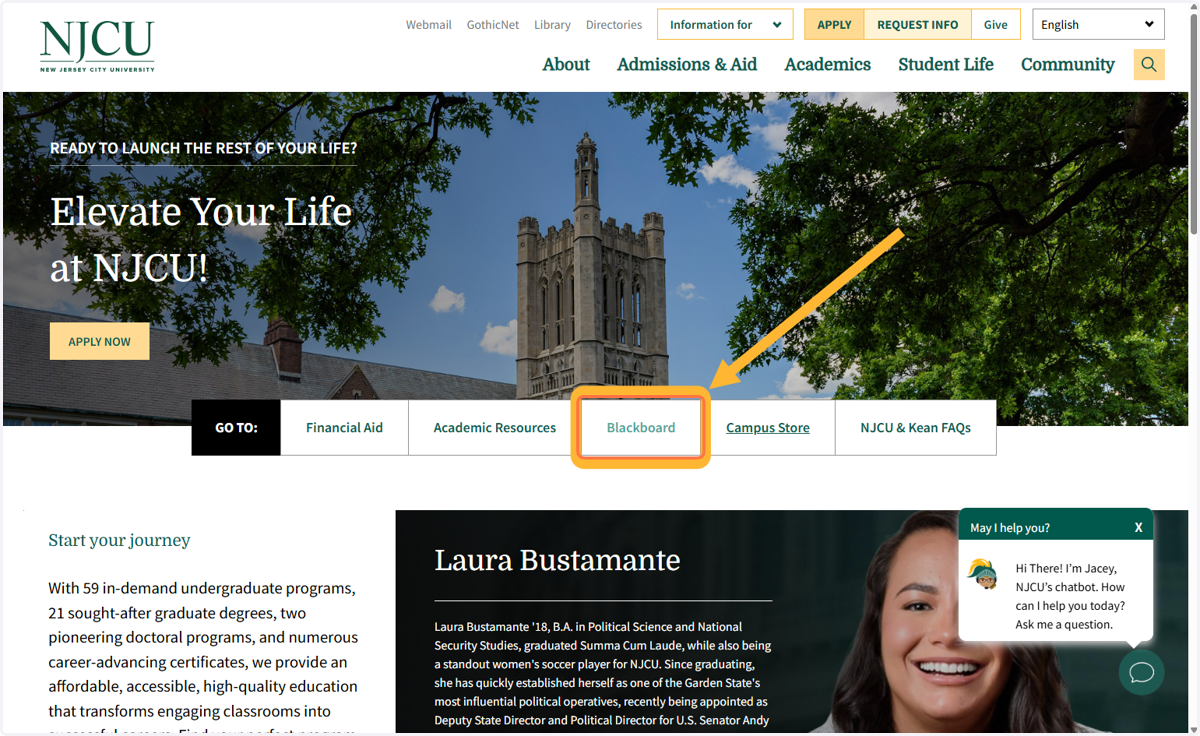Click the Jacey chatbot avatar
Viewport: 1200px width, 736px height.
983,574
